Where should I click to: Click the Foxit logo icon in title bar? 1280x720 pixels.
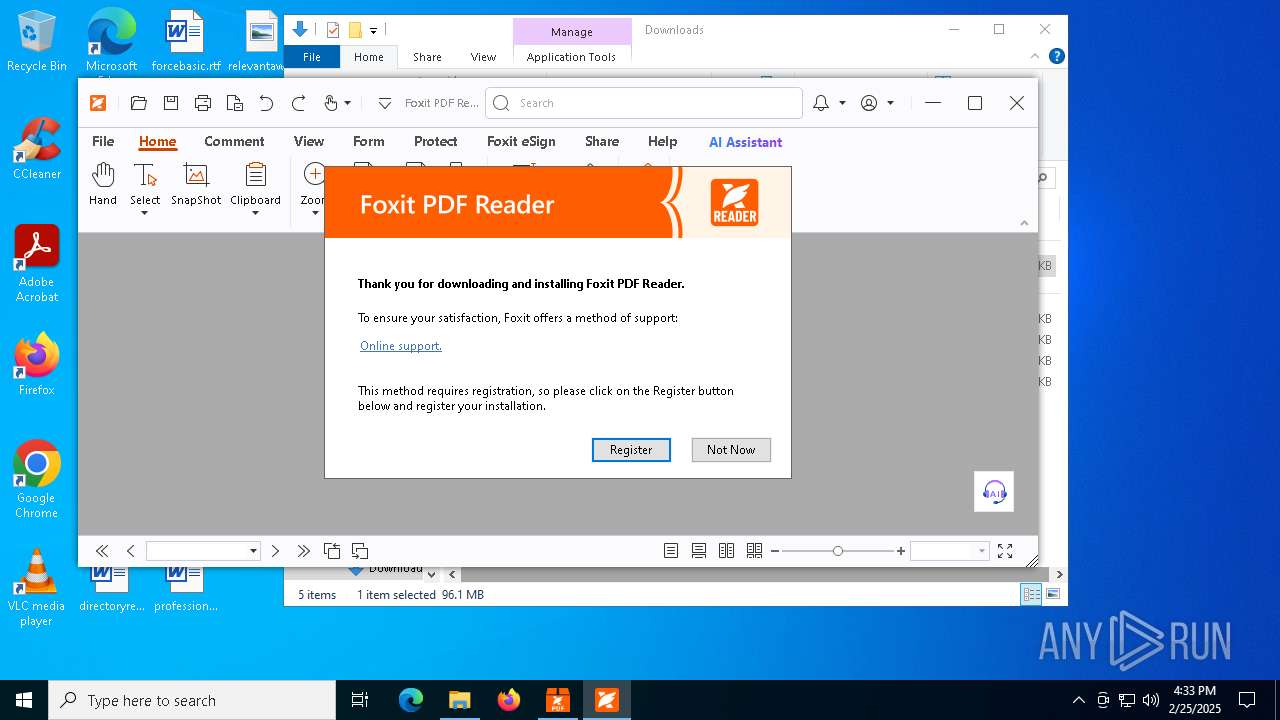tap(98, 103)
